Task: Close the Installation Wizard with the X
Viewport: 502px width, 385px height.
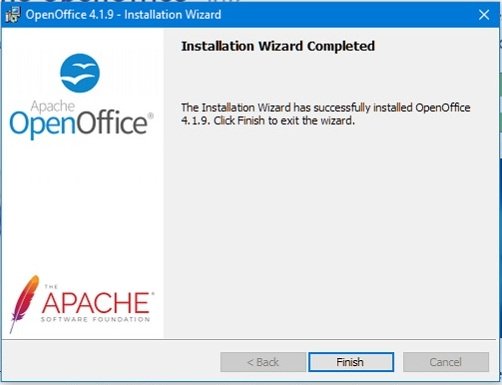Action: (484, 15)
